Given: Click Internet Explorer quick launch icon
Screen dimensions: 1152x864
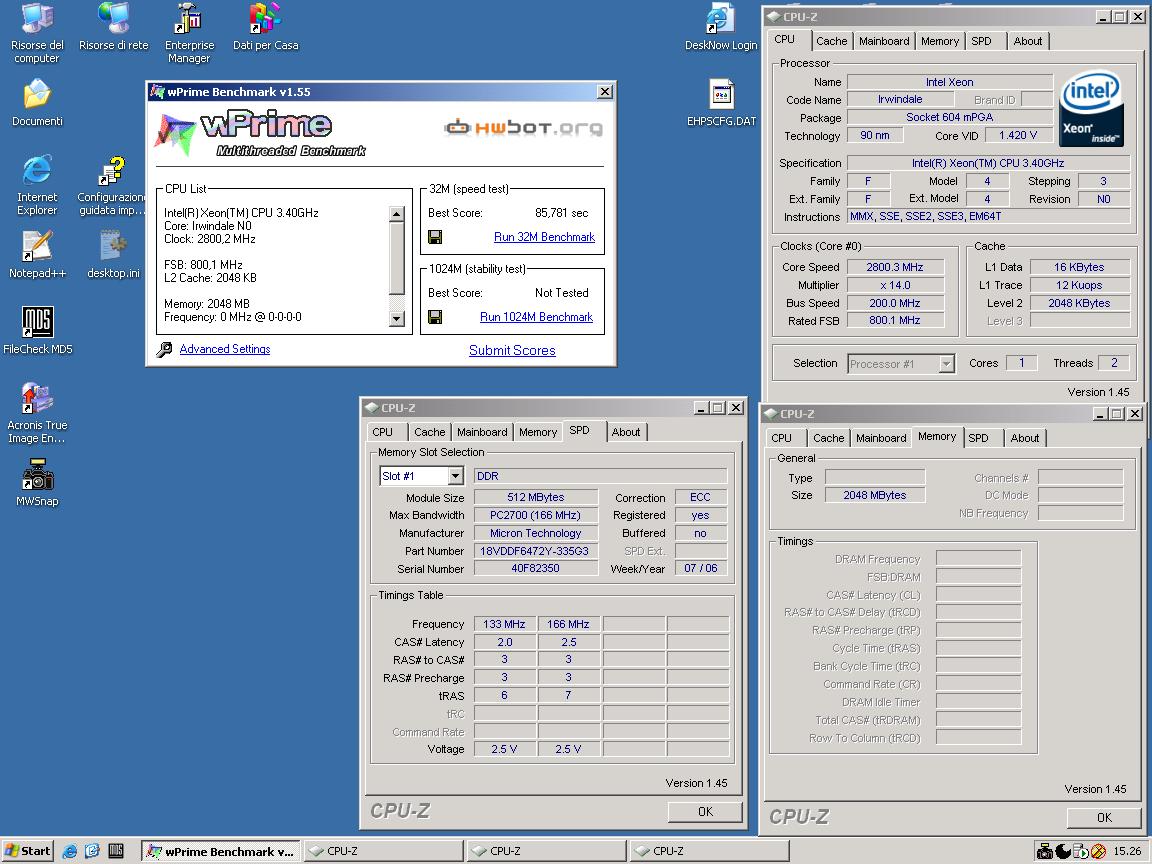Looking at the screenshot, I should 70,852.
